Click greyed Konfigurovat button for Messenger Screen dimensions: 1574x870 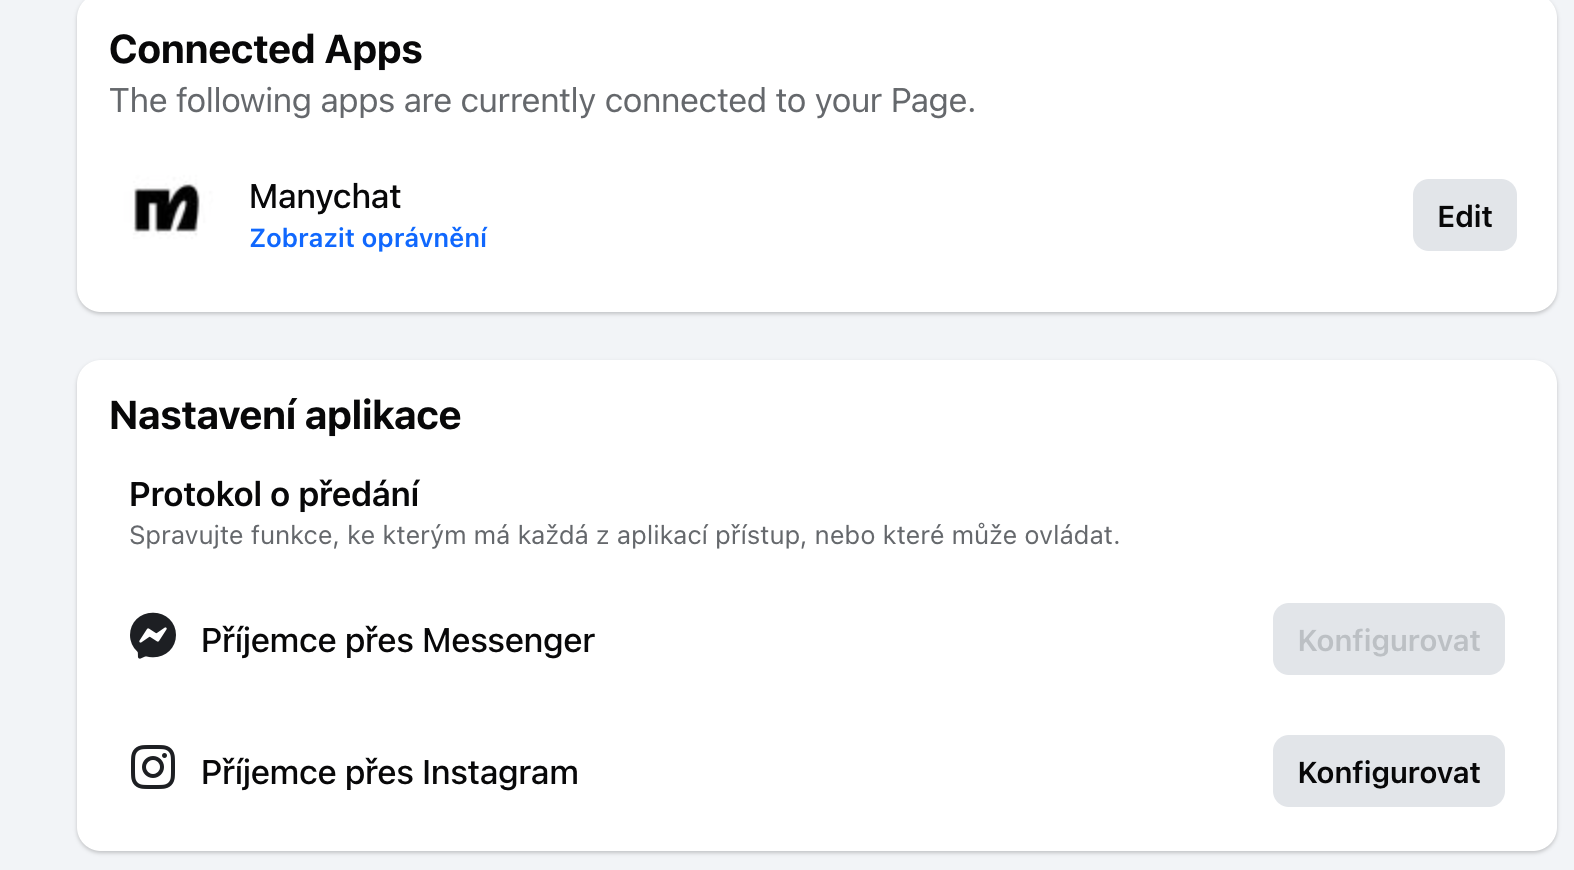[x=1388, y=639]
